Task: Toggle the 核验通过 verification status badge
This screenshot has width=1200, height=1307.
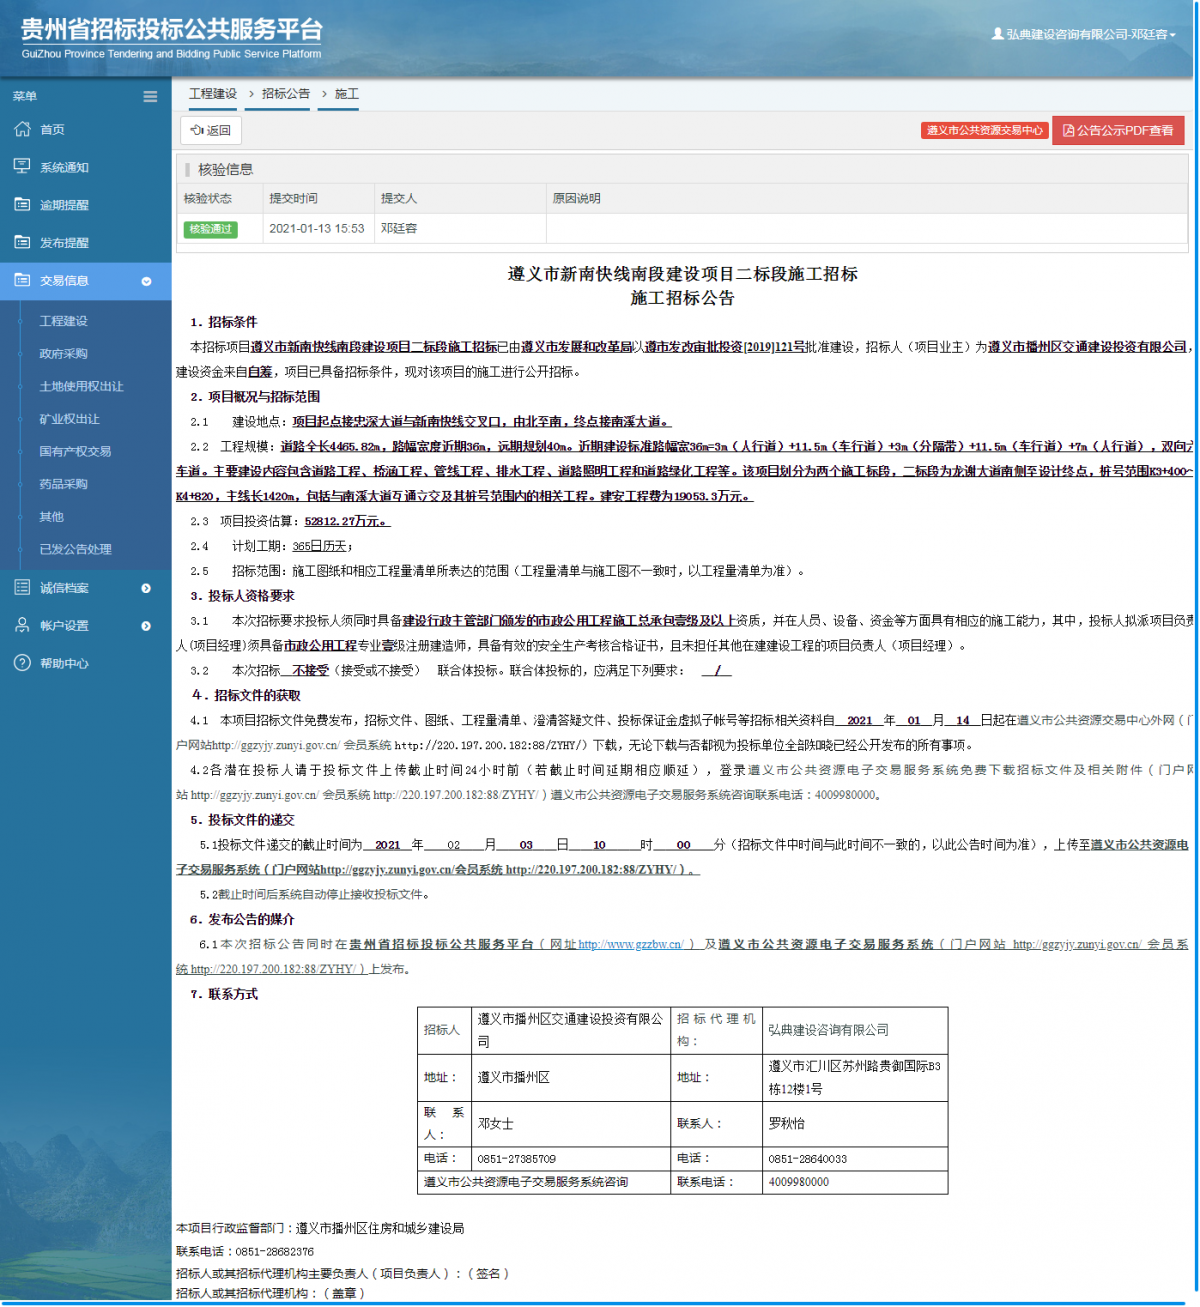Action: 213,229
